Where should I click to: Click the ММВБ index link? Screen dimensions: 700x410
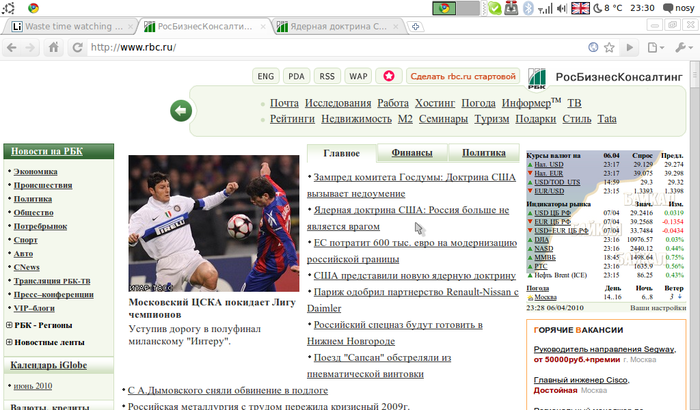coord(545,257)
